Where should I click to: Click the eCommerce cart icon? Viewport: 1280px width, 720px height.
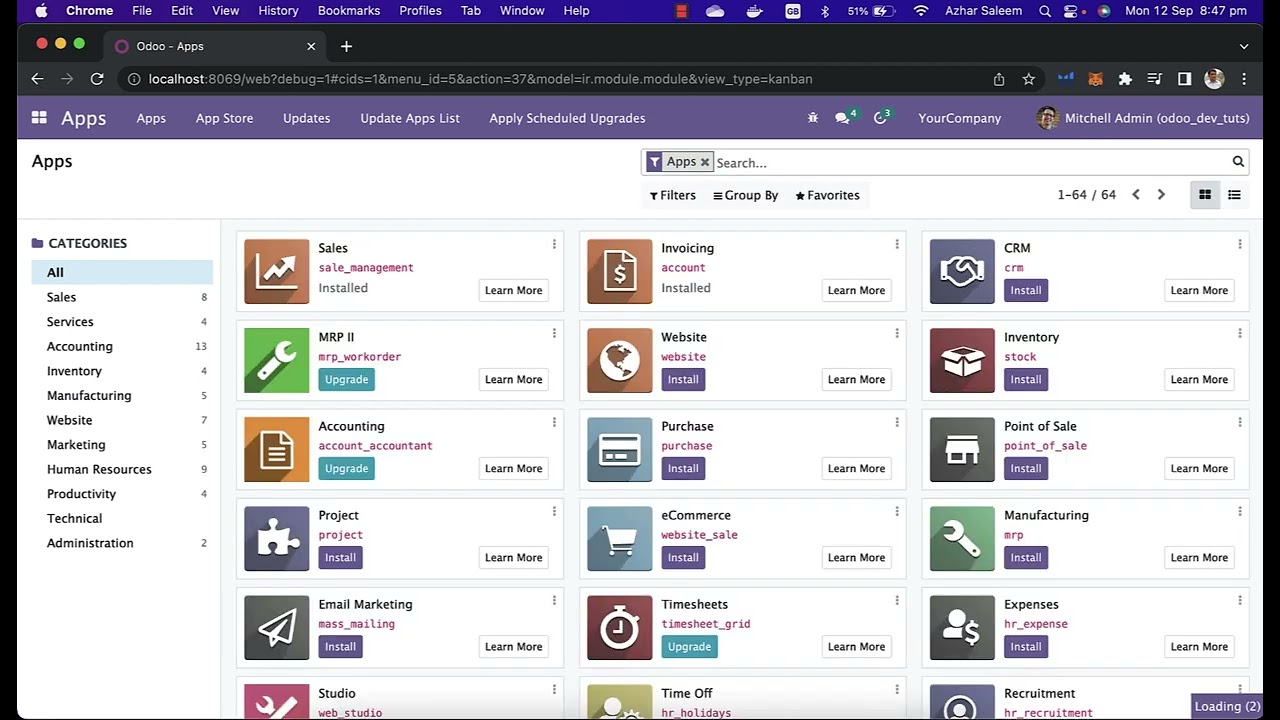click(x=619, y=539)
